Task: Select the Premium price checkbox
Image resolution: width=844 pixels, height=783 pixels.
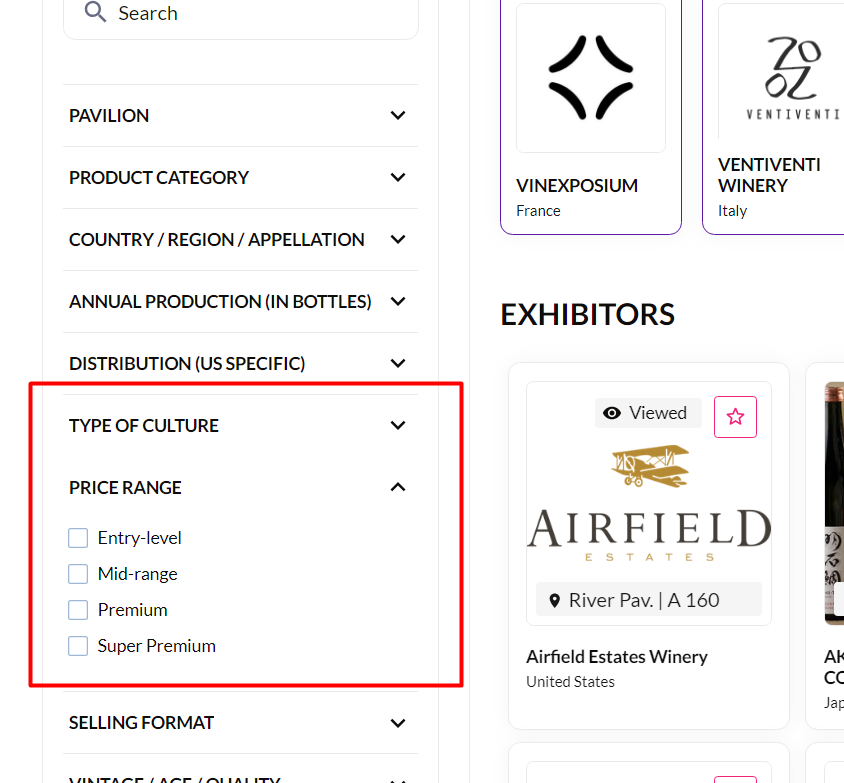Action: pyautogui.click(x=78, y=610)
